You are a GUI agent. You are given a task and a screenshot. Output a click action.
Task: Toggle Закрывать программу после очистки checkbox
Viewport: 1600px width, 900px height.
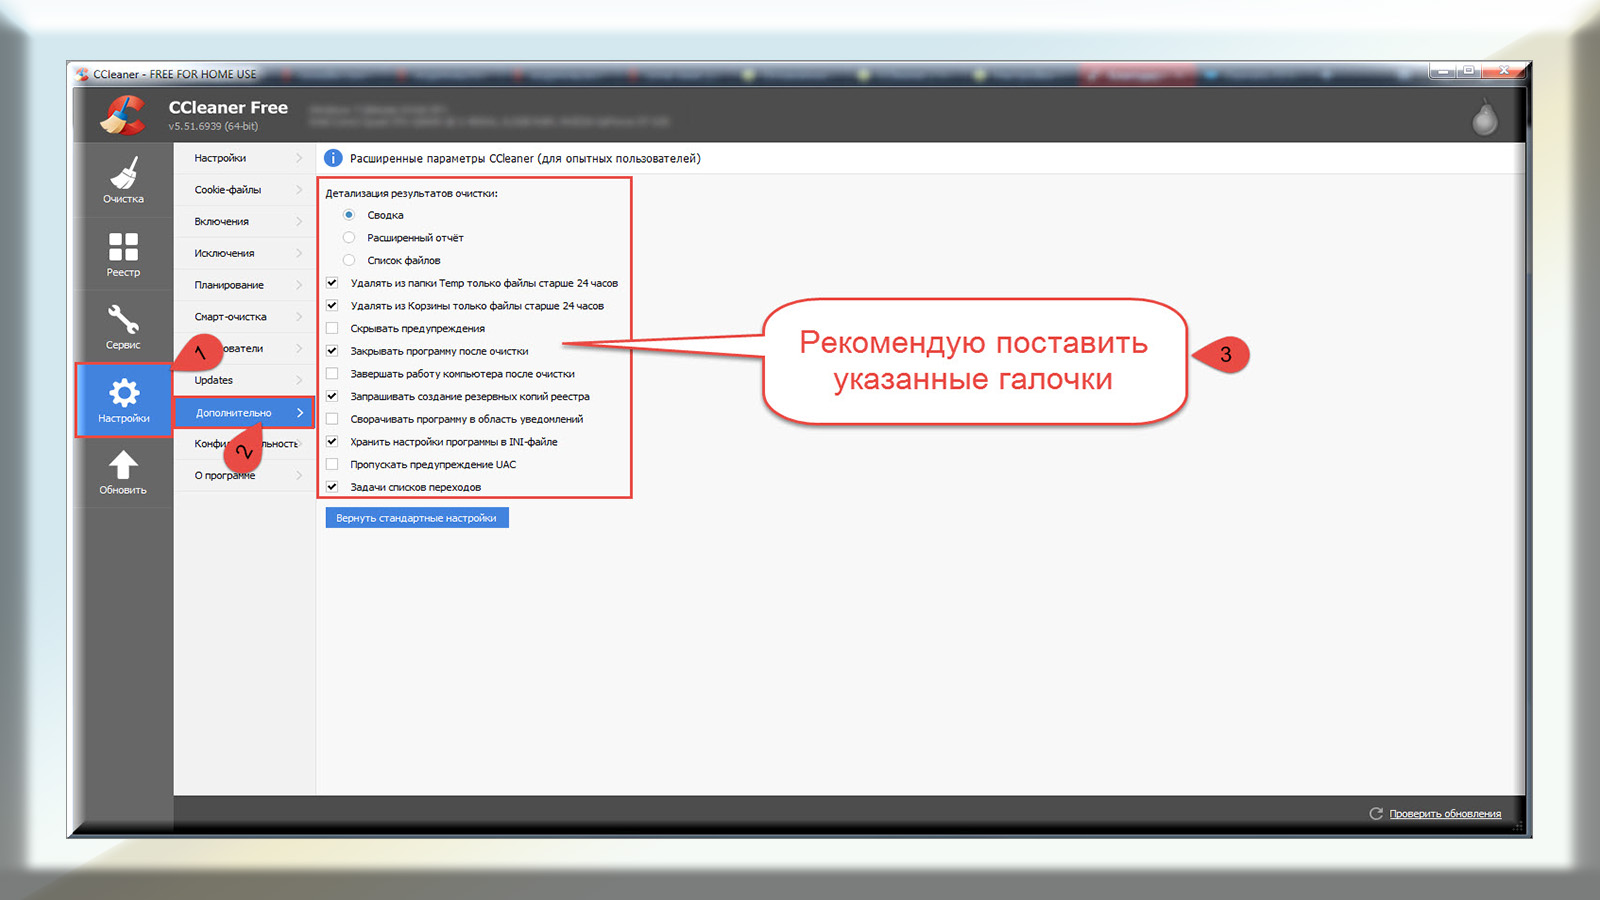[332, 351]
